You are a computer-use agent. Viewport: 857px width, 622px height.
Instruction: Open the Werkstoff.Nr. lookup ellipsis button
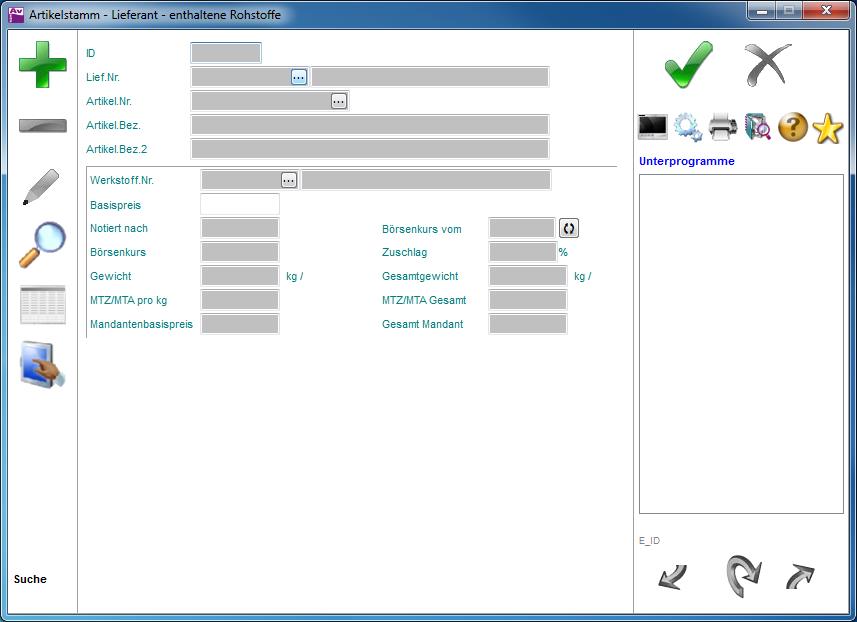[289, 180]
